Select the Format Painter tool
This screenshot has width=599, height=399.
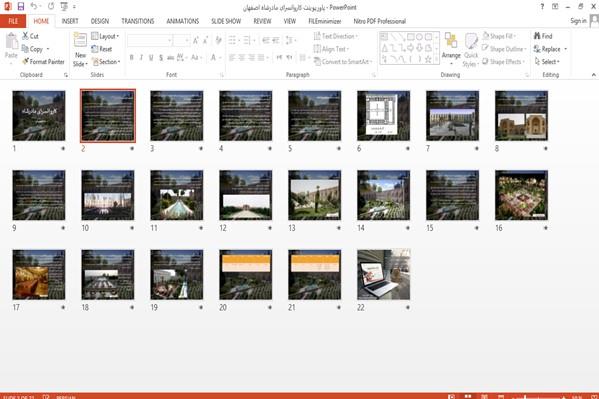(x=43, y=62)
